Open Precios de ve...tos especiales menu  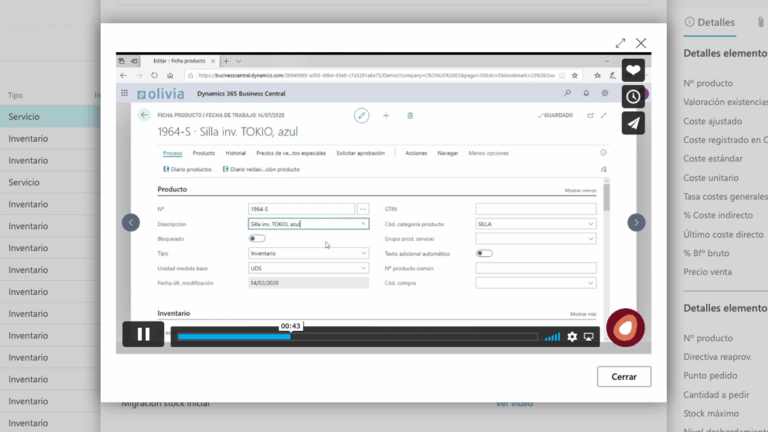291,153
